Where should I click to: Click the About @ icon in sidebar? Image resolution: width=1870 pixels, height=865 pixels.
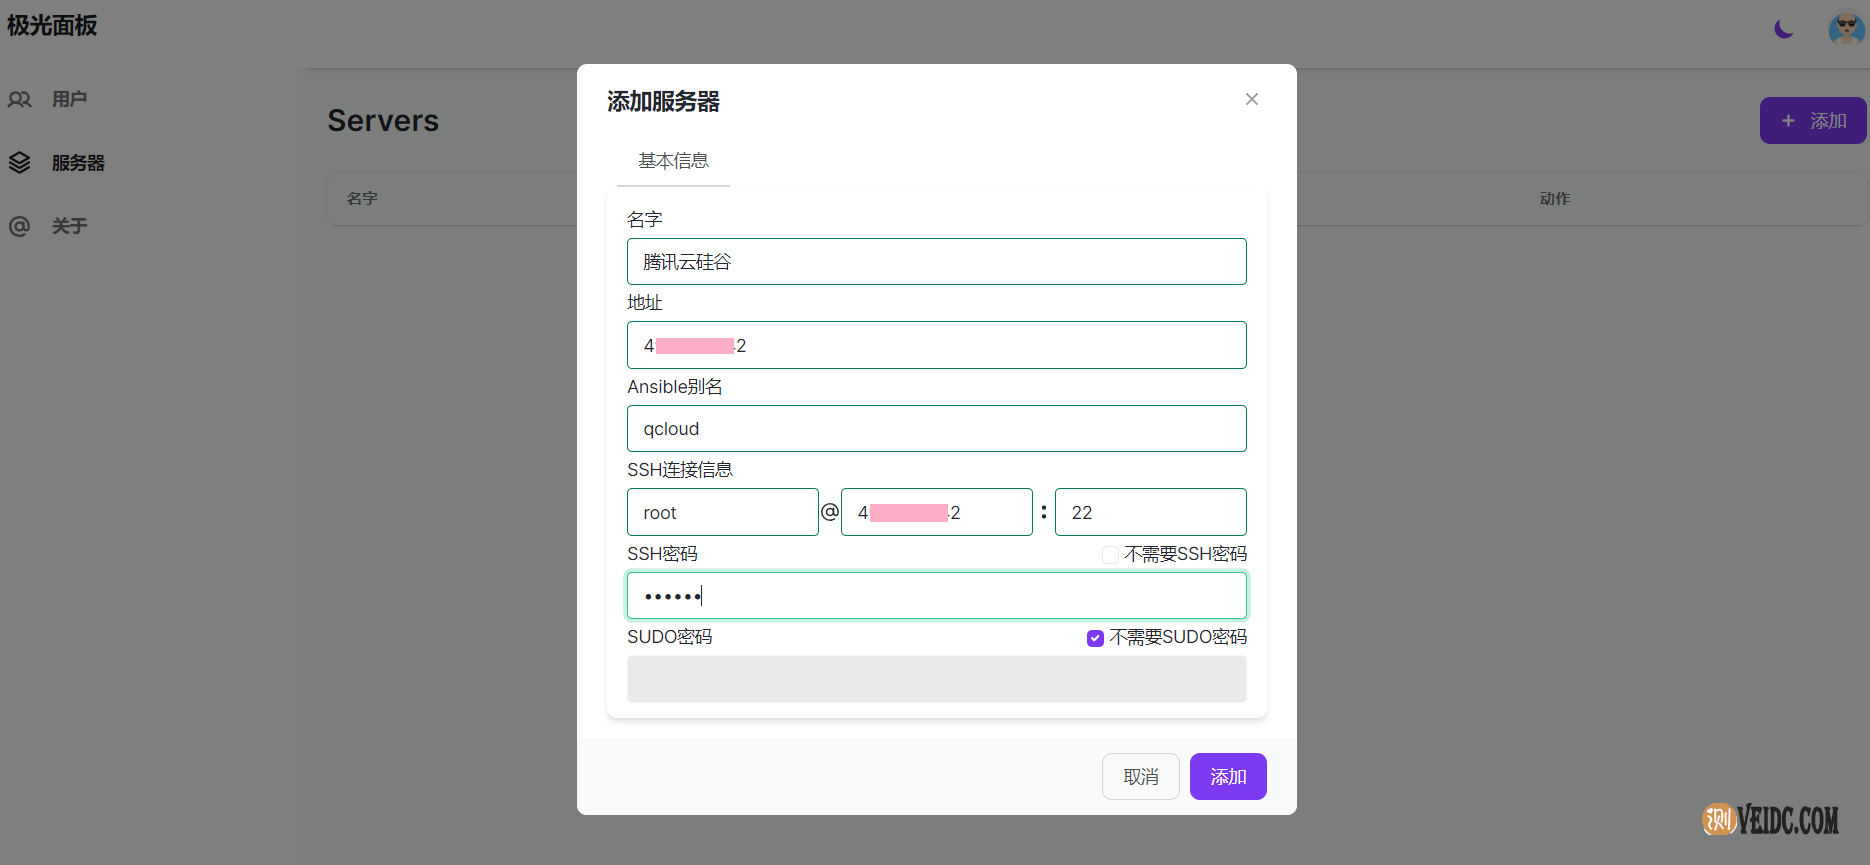pyautogui.click(x=20, y=226)
